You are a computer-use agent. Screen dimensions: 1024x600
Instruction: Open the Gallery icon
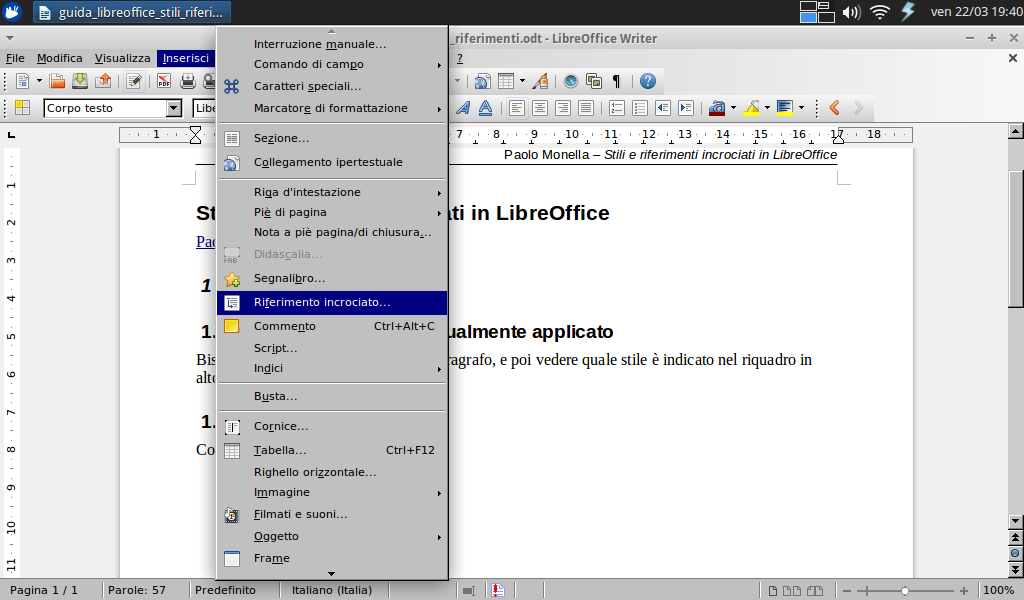coord(594,81)
